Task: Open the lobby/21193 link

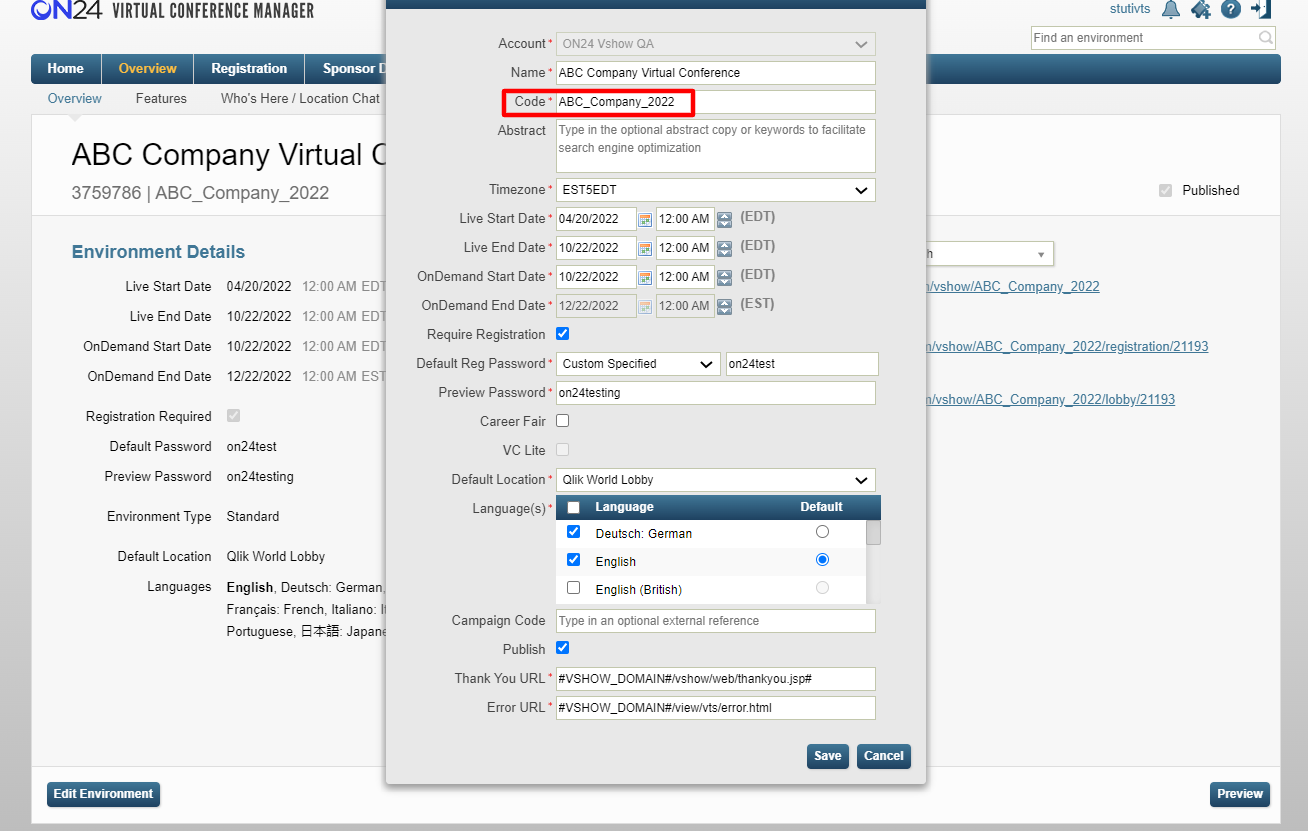Action: coord(1051,400)
